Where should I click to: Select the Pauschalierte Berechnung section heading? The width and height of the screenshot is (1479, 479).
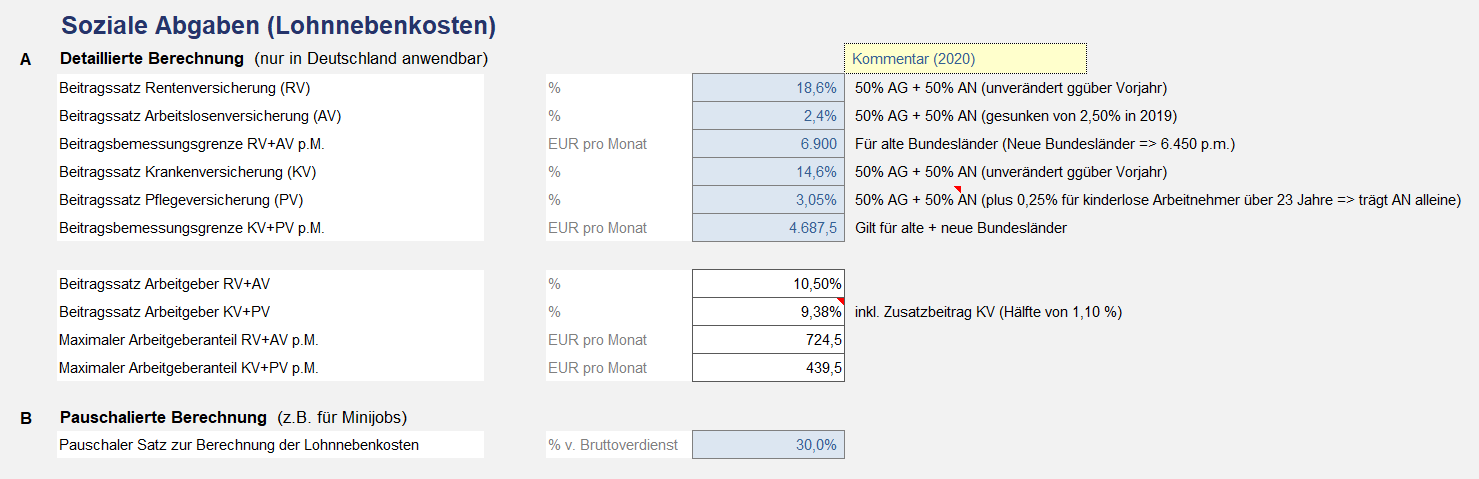pyautogui.click(x=163, y=417)
